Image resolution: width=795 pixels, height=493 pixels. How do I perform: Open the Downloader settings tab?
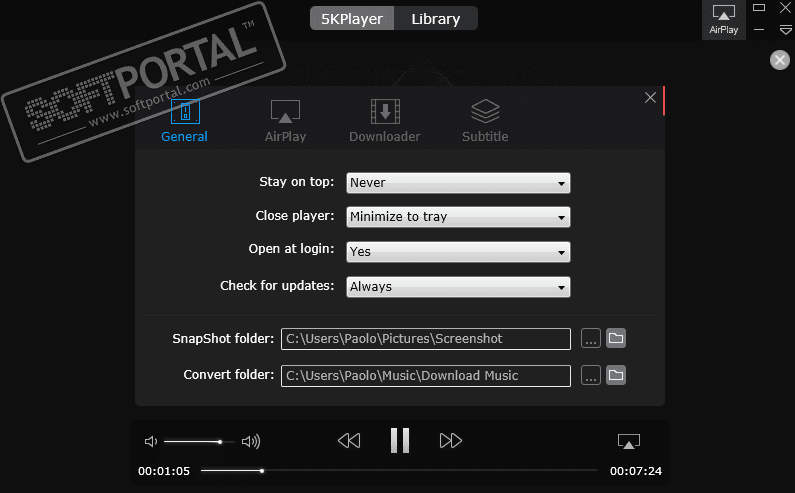pyautogui.click(x=385, y=121)
